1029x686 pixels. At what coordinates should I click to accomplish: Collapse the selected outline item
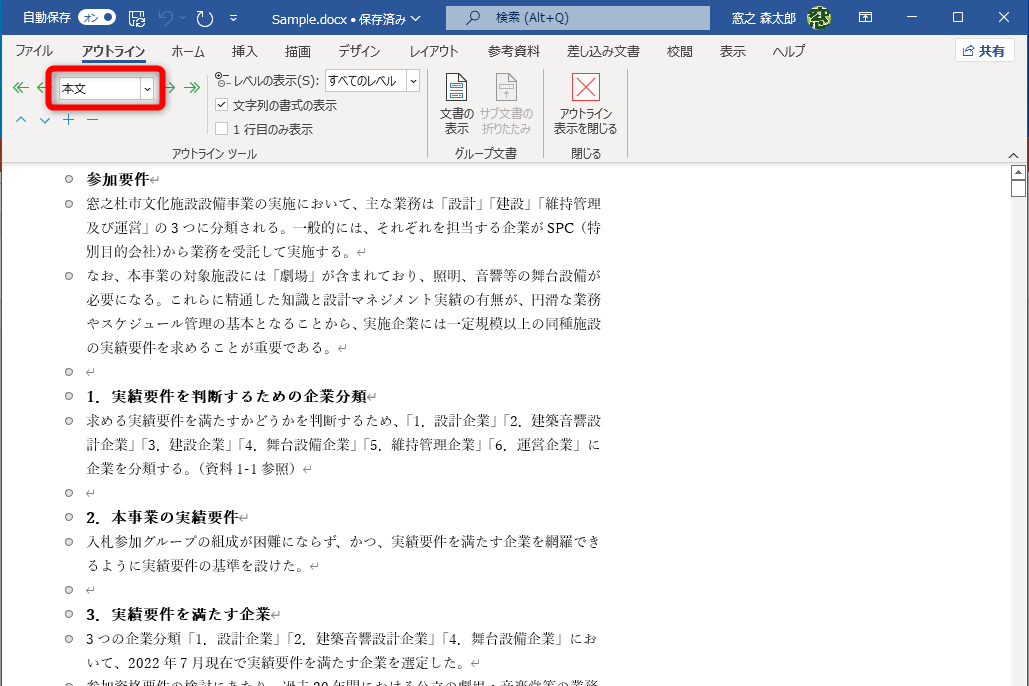point(91,118)
